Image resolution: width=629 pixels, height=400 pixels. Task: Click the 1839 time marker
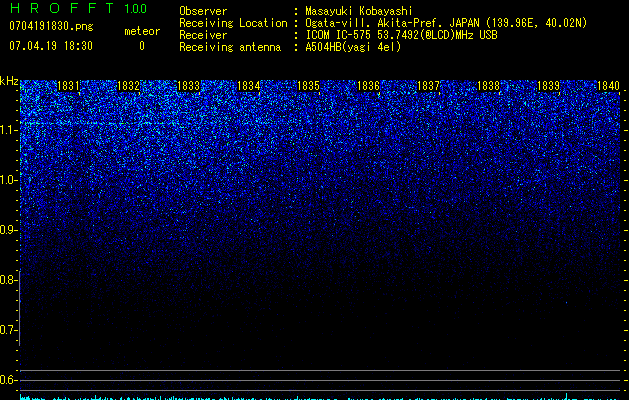click(x=548, y=86)
